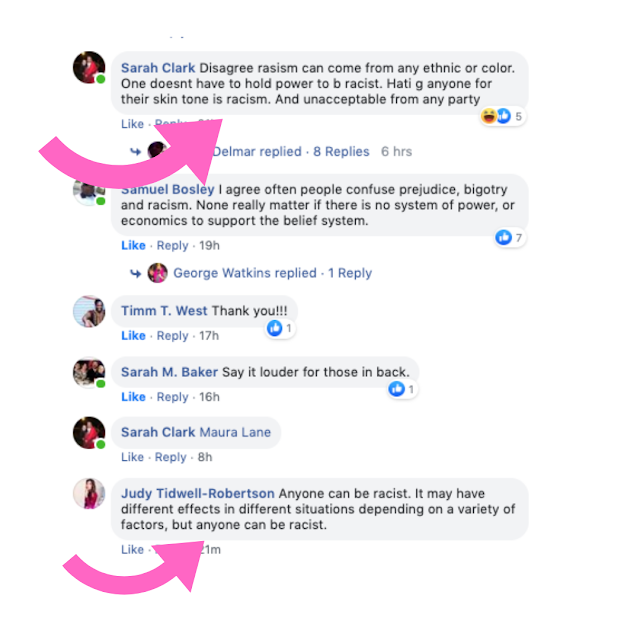
Task: Reply to Sarah Clark's Maura Lane comment
Action: click(170, 457)
